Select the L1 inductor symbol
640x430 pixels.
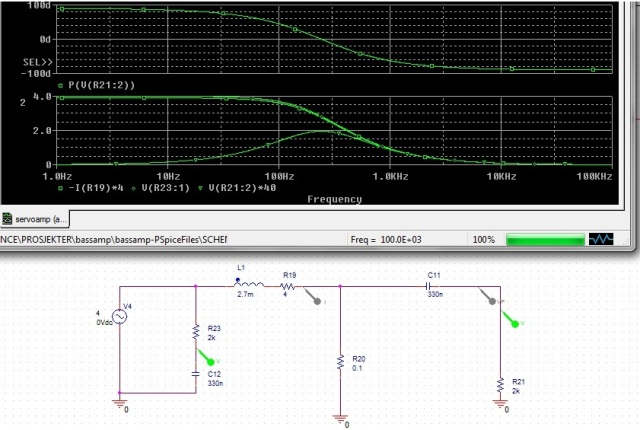tap(249, 284)
